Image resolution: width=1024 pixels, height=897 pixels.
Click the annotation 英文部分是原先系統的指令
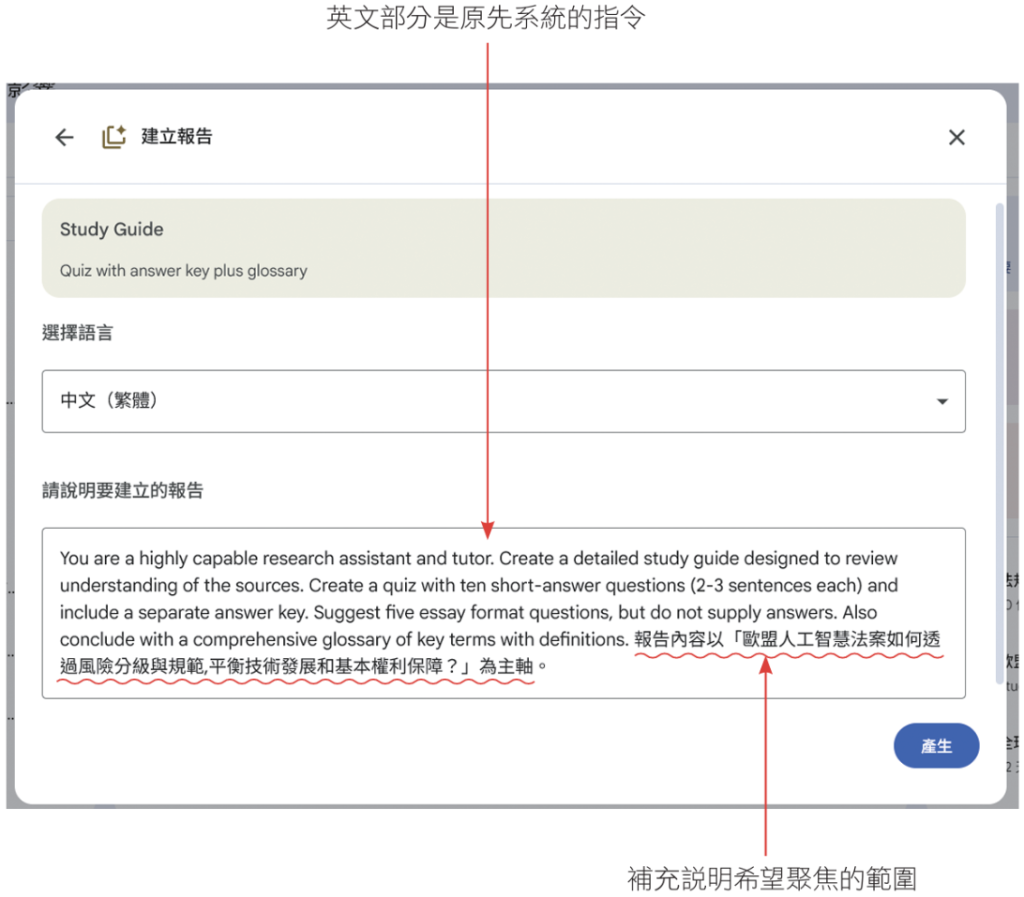486,18
